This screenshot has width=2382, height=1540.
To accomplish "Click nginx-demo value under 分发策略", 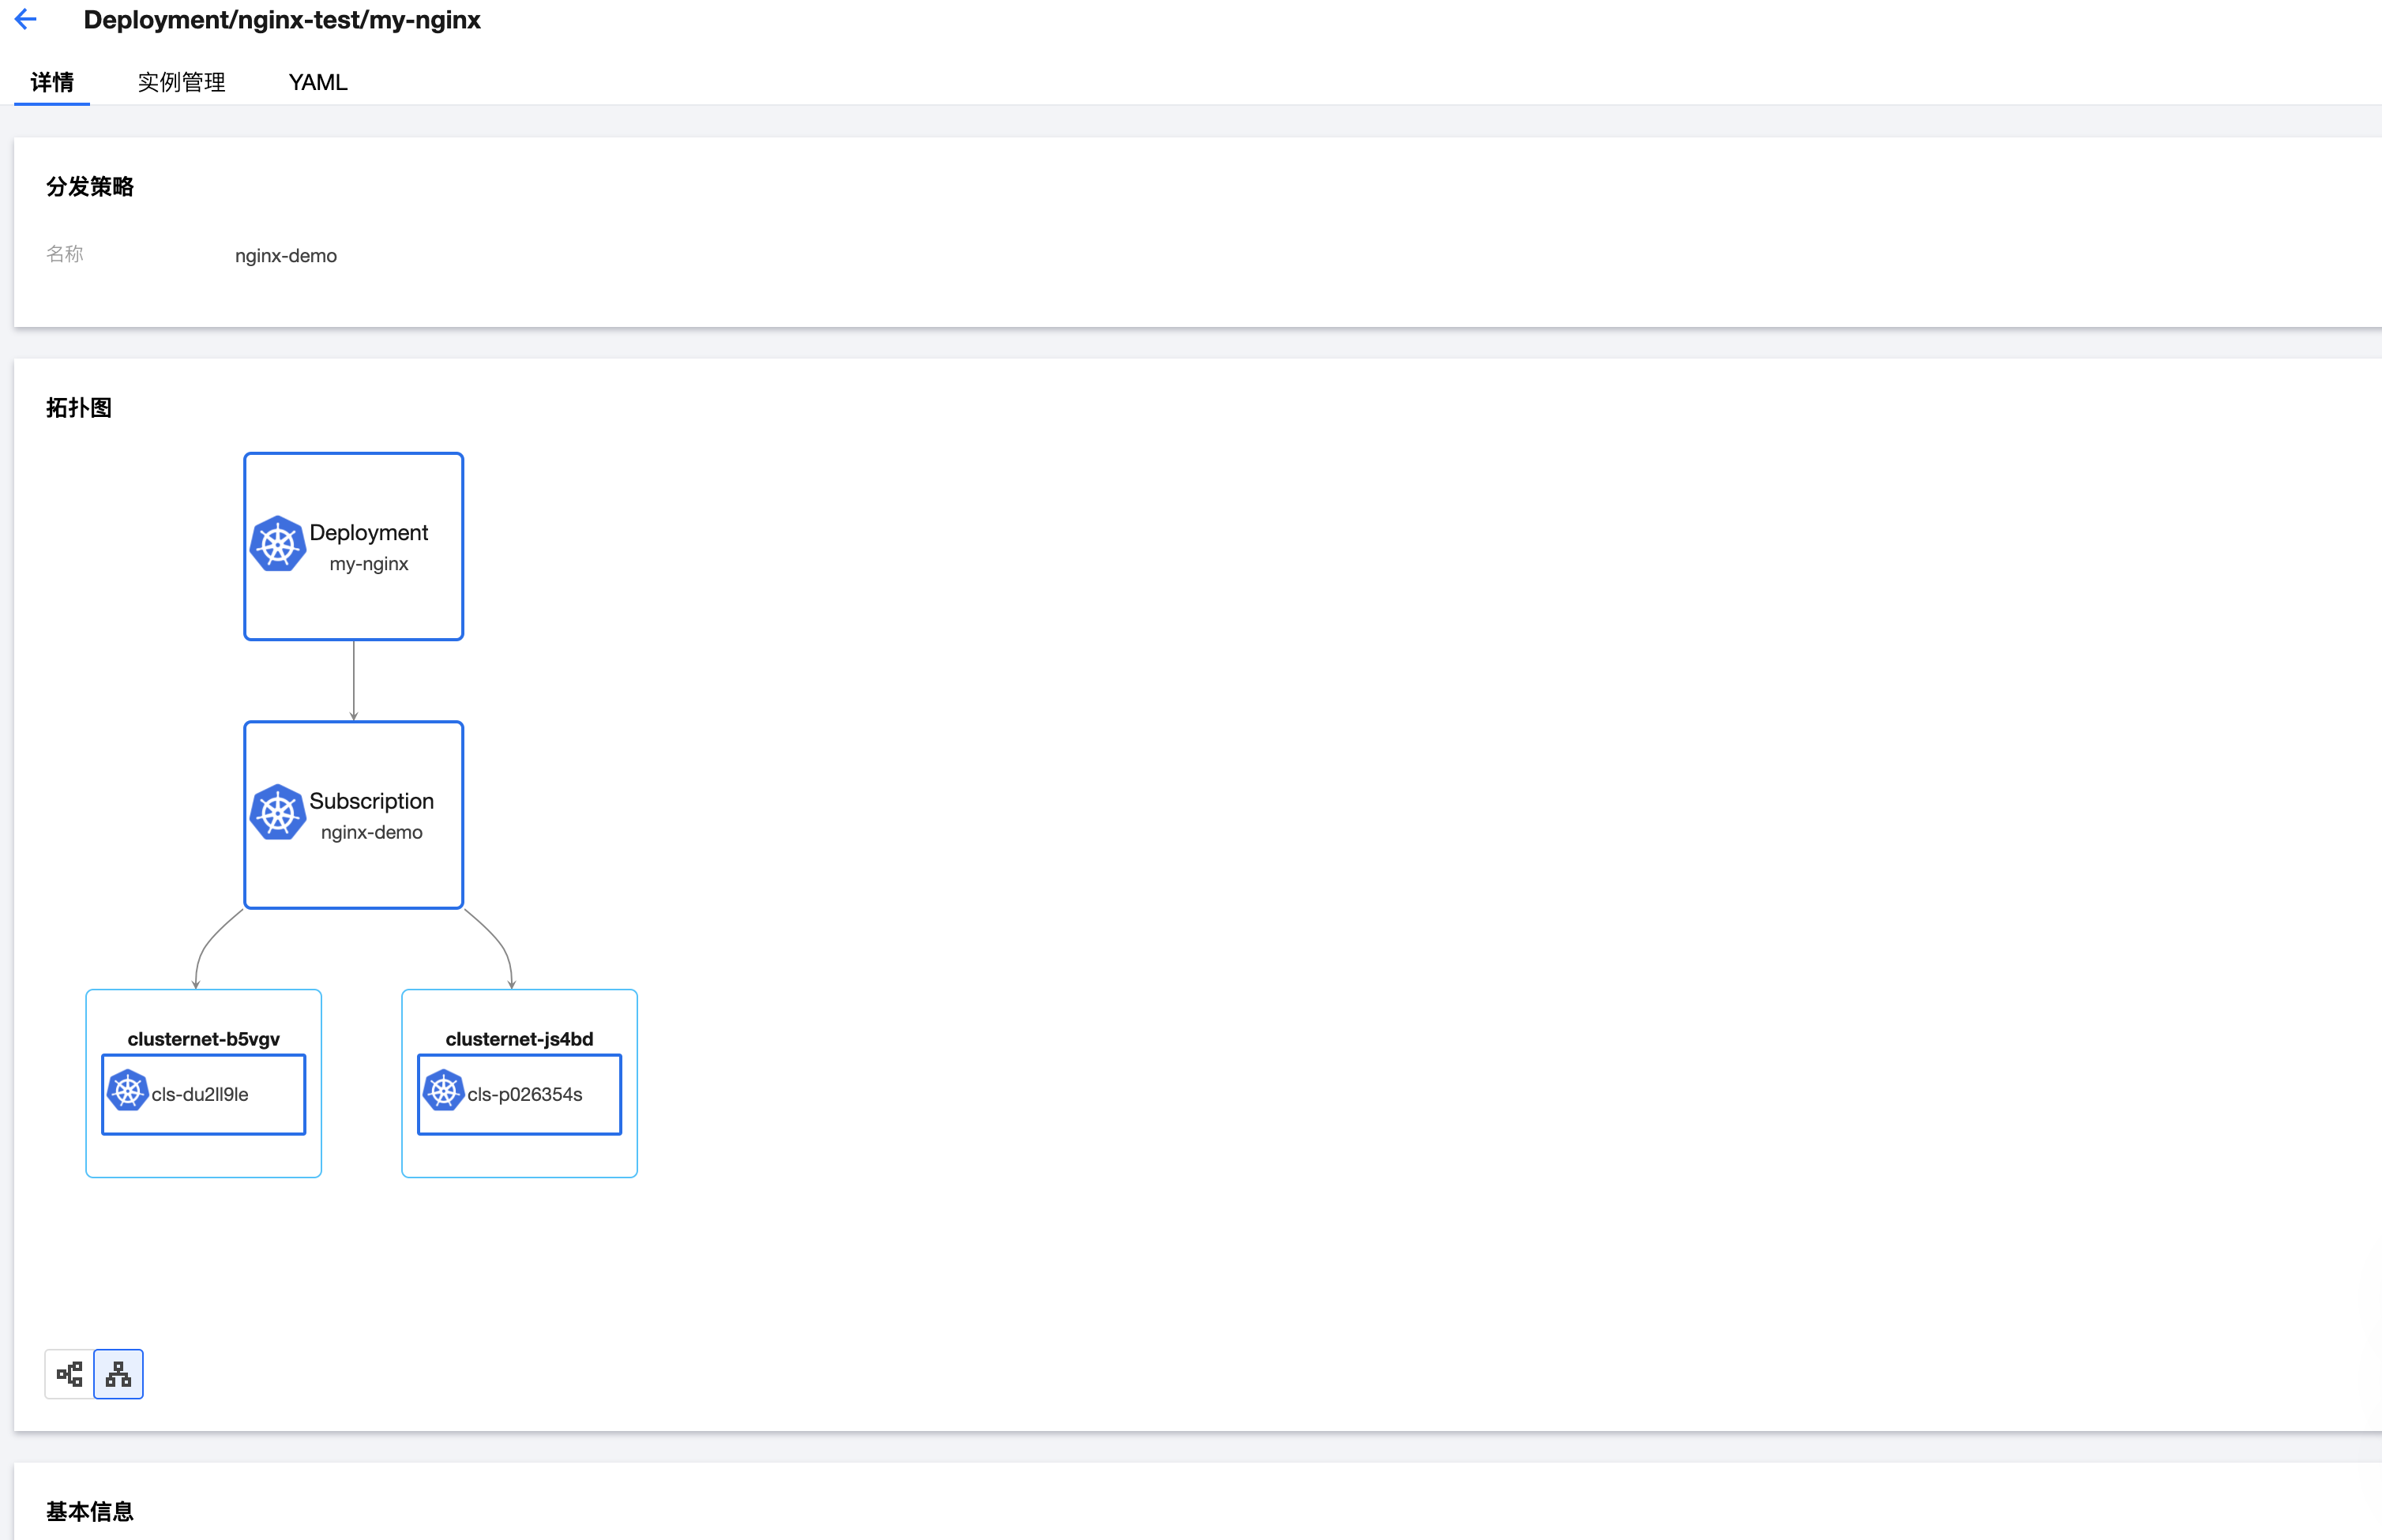I will tap(286, 256).
